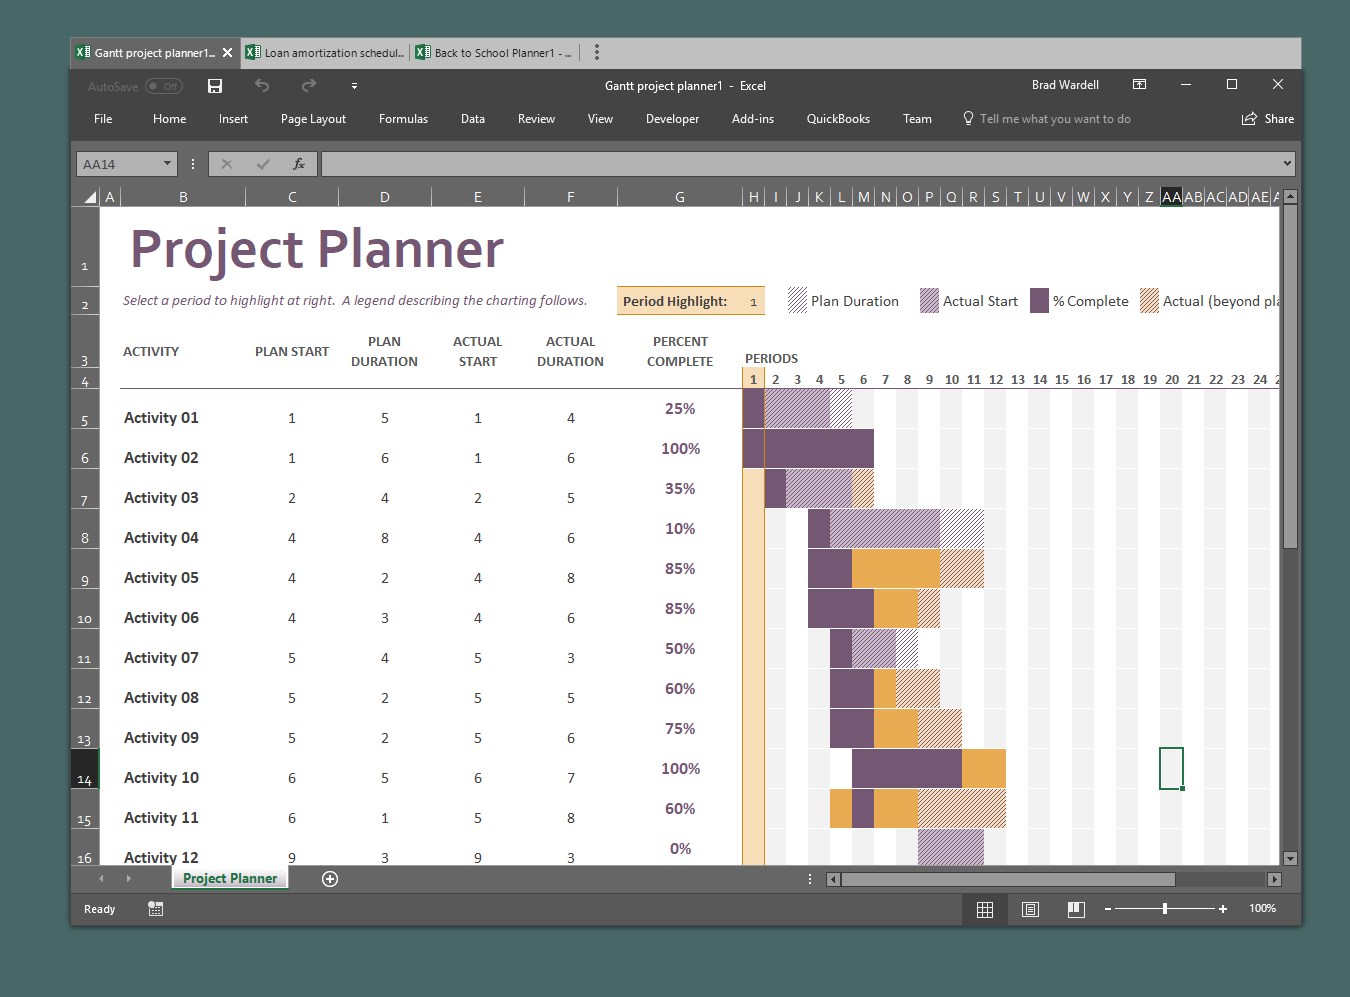Open the Name Box dropdown arrow

pos(167,164)
